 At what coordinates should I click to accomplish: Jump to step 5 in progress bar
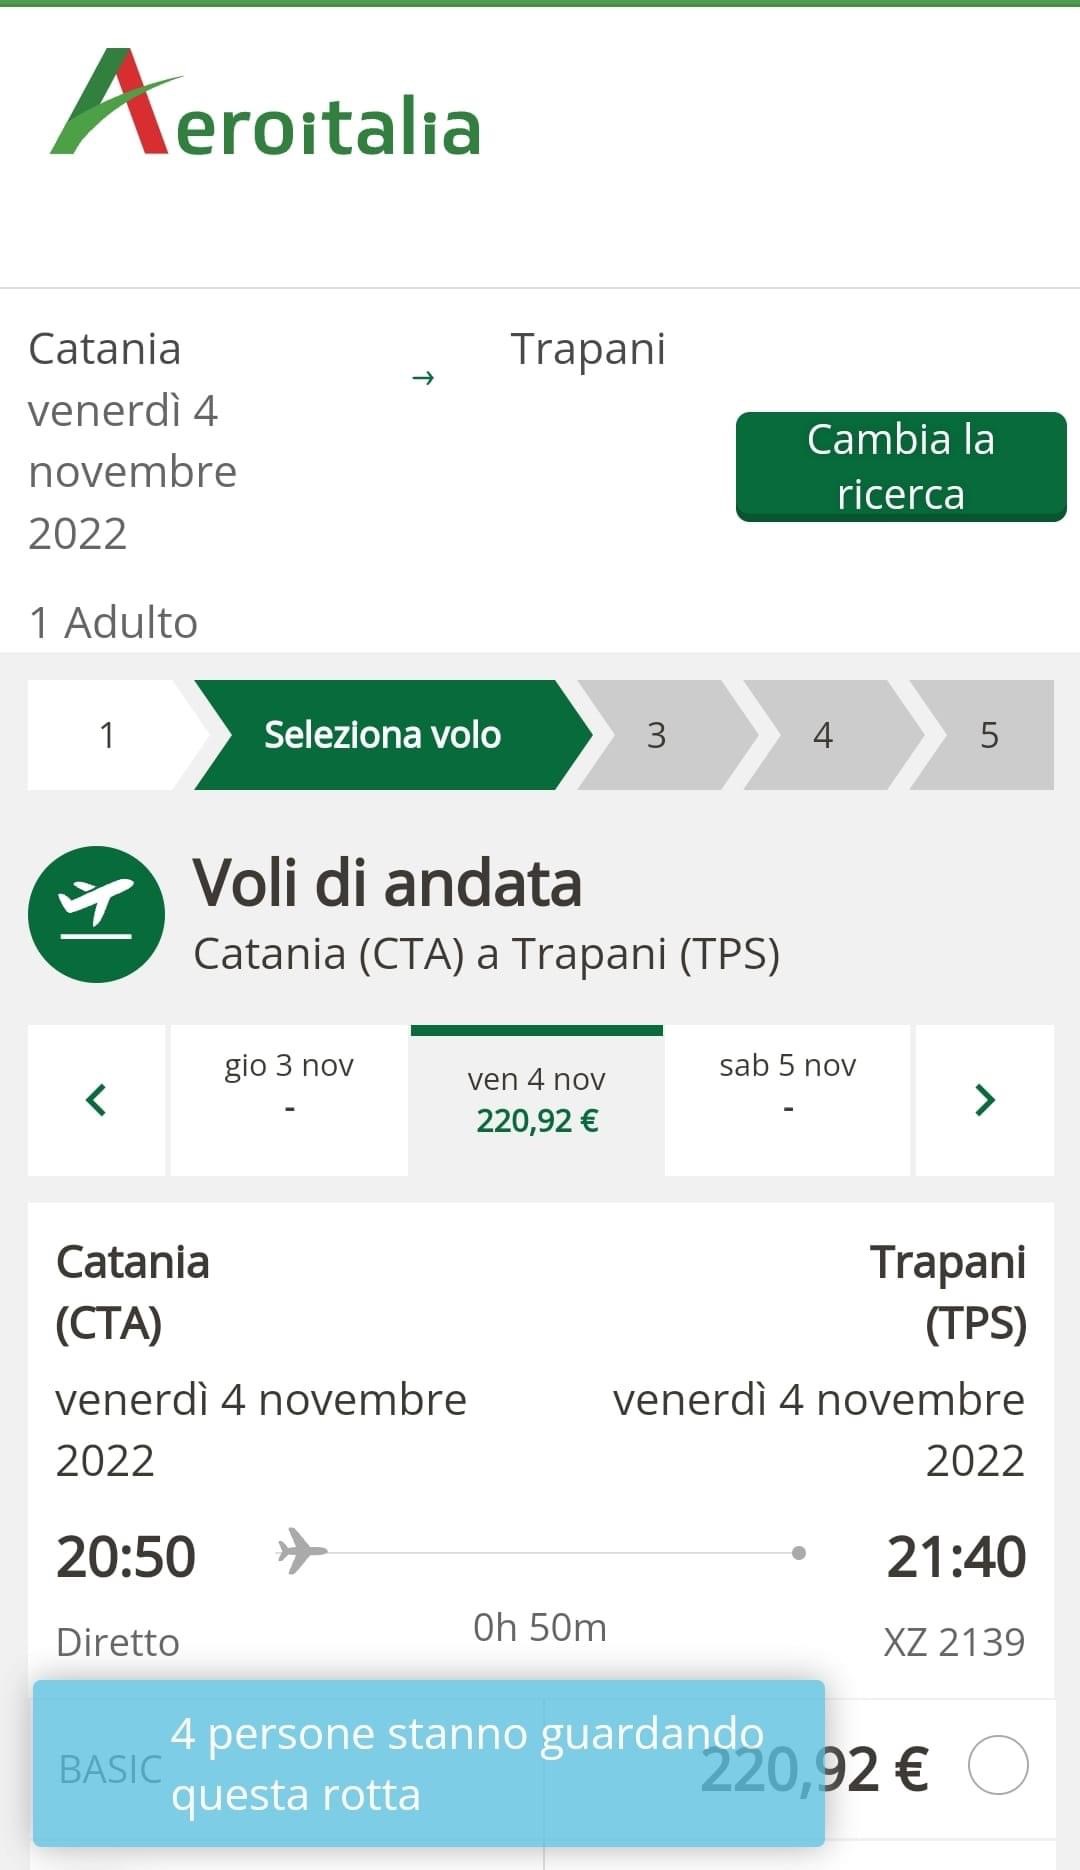click(988, 735)
